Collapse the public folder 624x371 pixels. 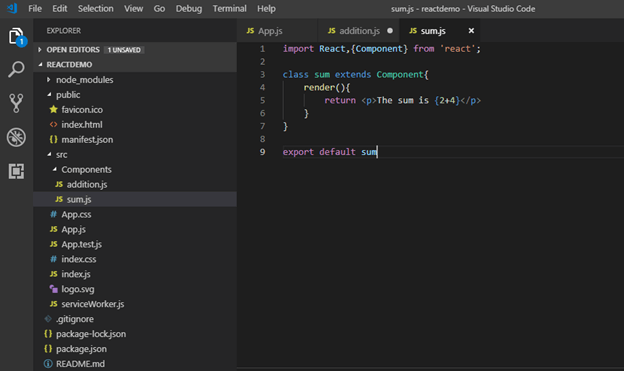tap(49, 94)
